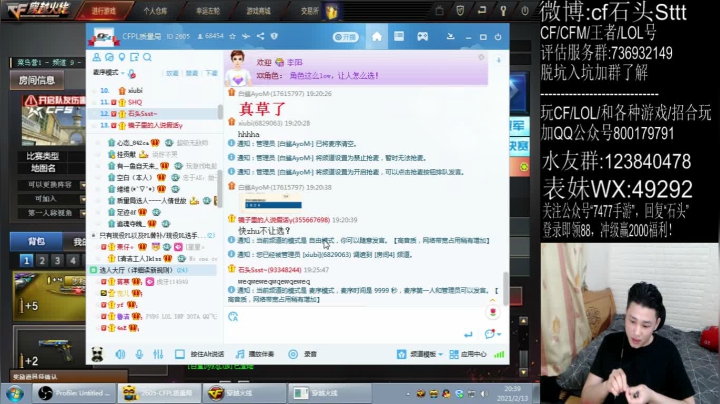Select the 选人大厅 sub-channel
Screen dimensions: 720x404
click(153, 270)
